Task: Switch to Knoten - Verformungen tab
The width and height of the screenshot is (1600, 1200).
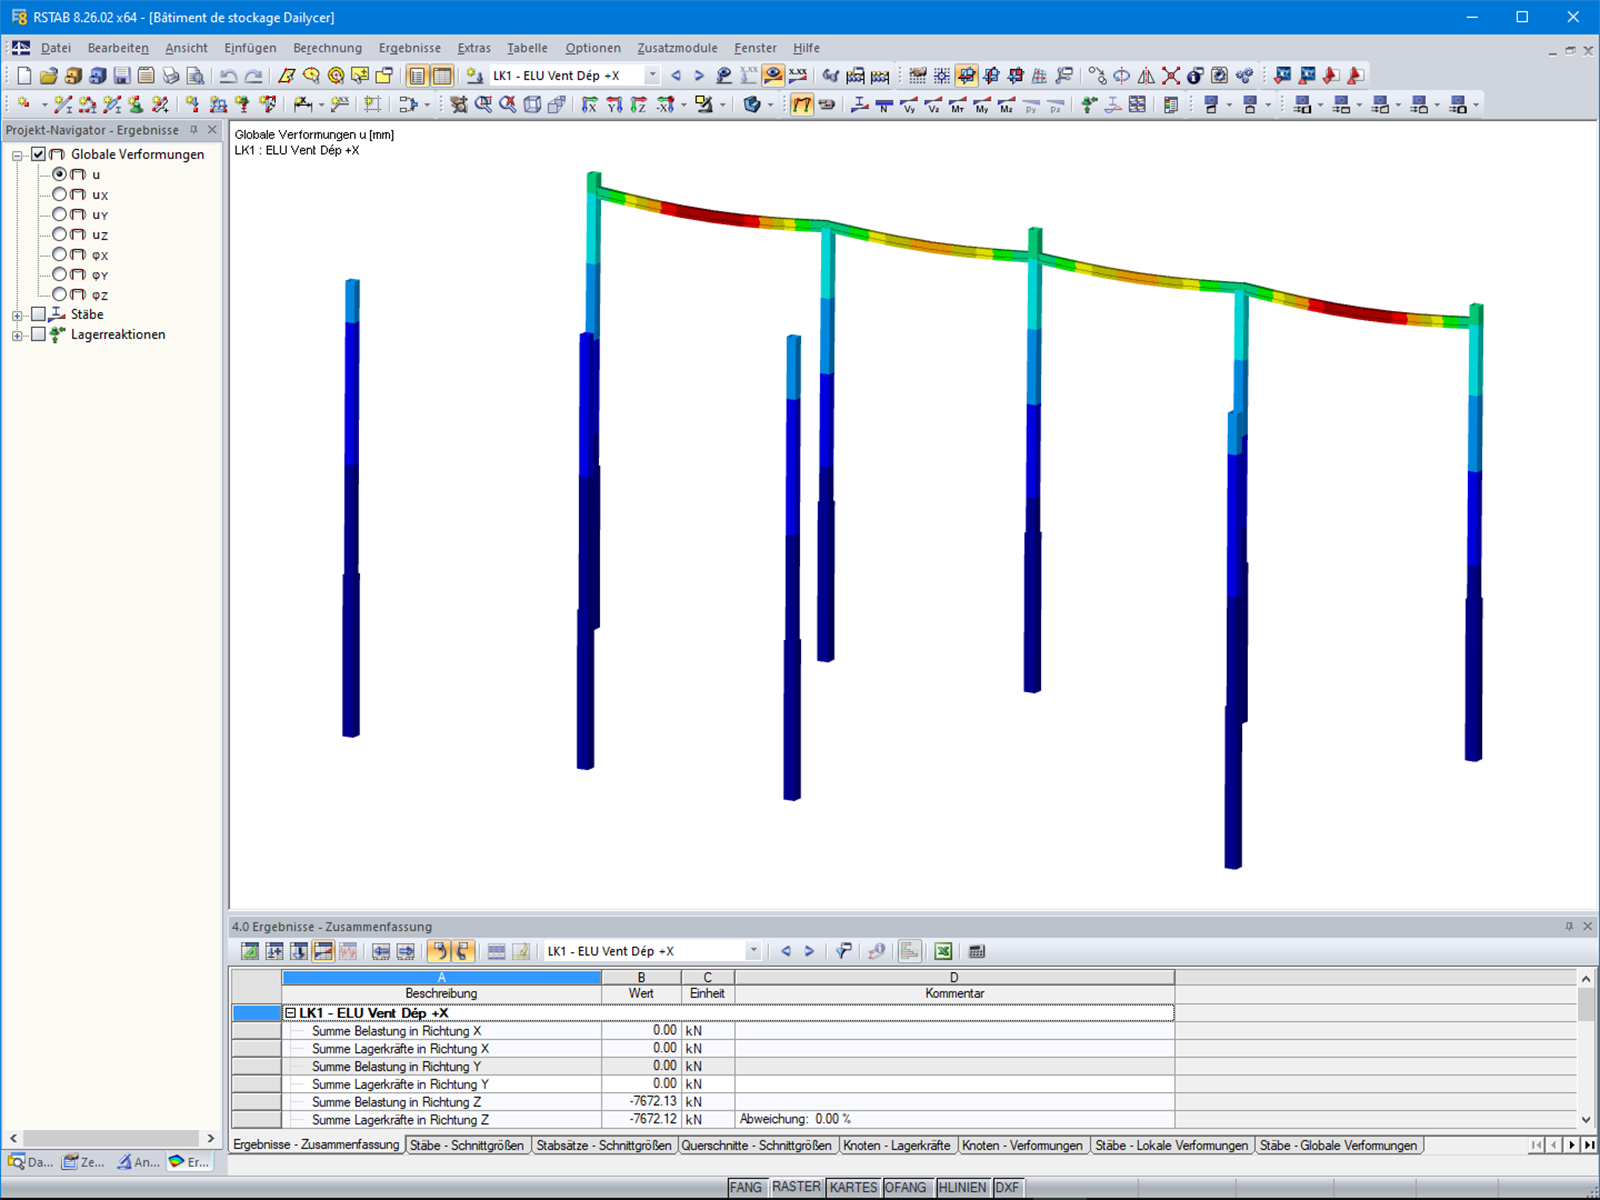Action: [1022, 1145]
